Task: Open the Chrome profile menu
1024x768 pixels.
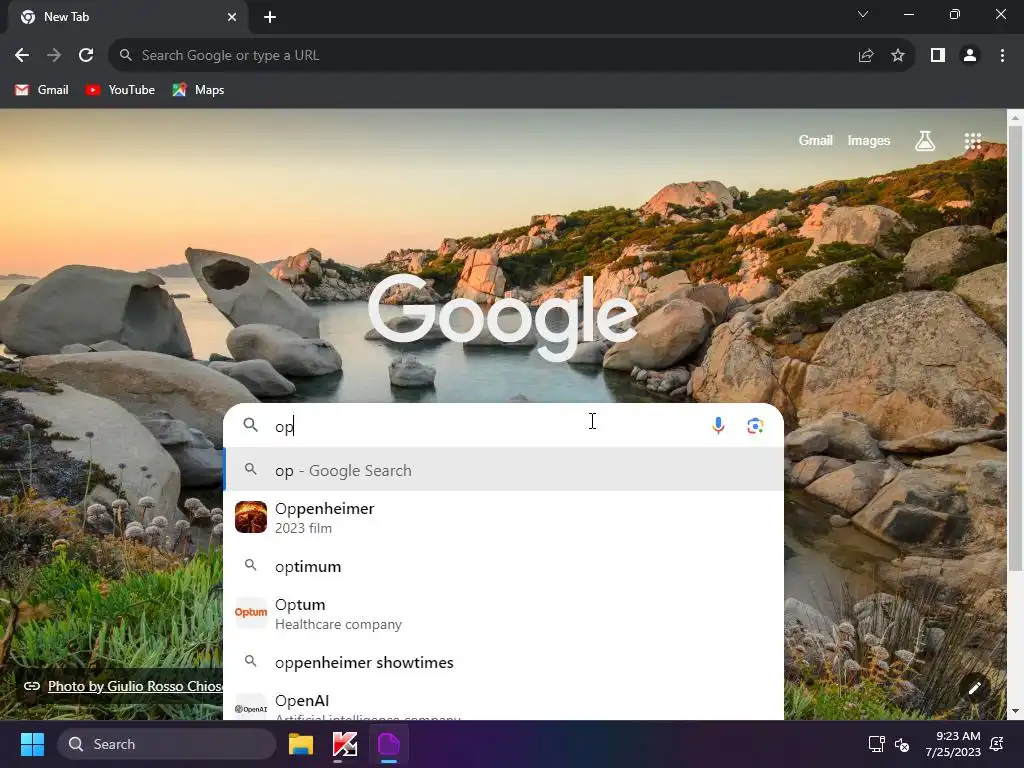Action: point(970,56)
